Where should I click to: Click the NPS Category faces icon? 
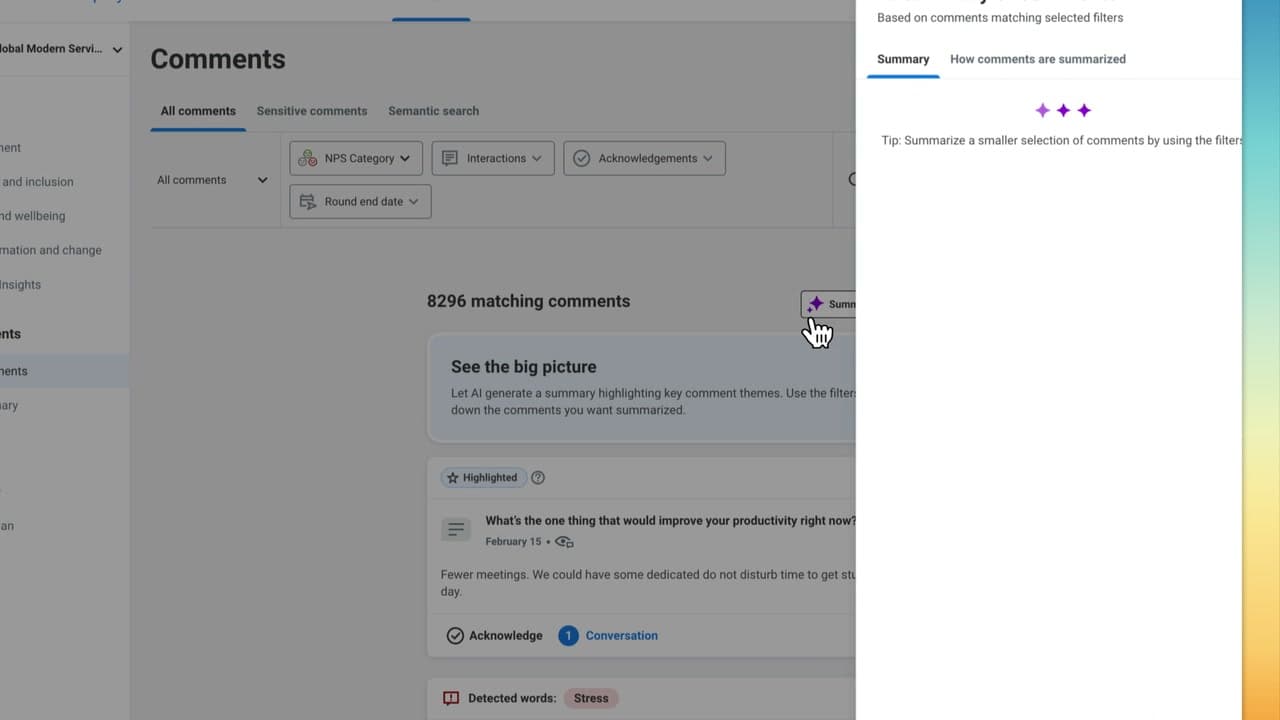click(308, 158)
